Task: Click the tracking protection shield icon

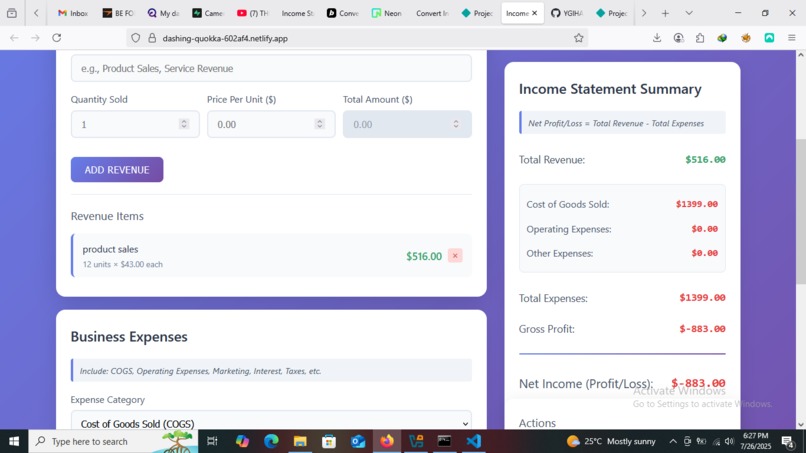Action: (x=136, y=38)
